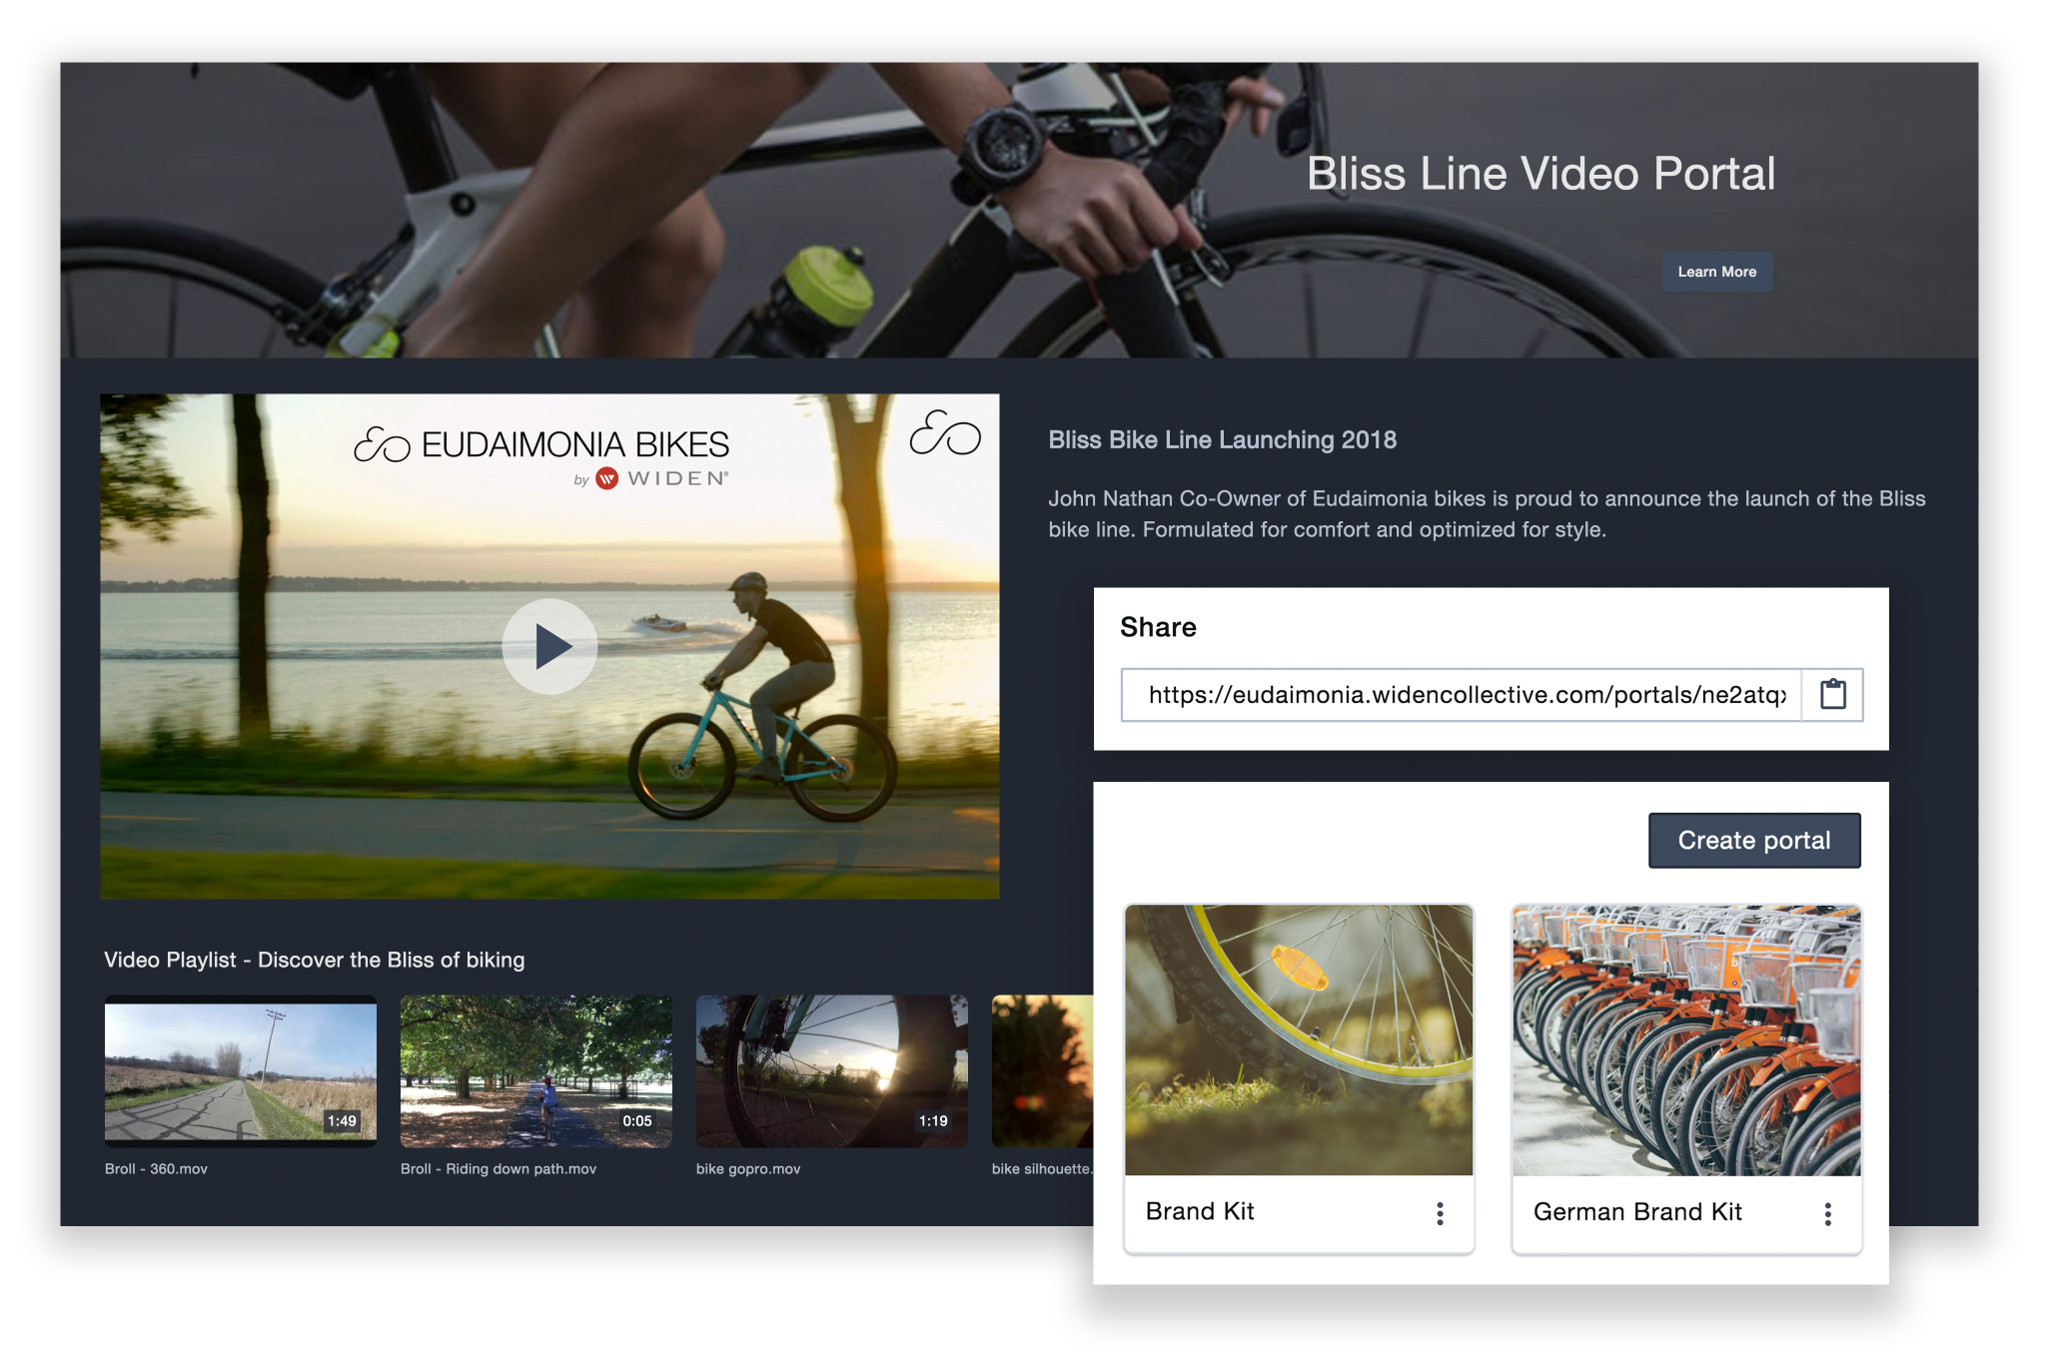Click the Bliss Line Video Portal heading
Screen dimensions: 2048x1348
pos(1540,174)
